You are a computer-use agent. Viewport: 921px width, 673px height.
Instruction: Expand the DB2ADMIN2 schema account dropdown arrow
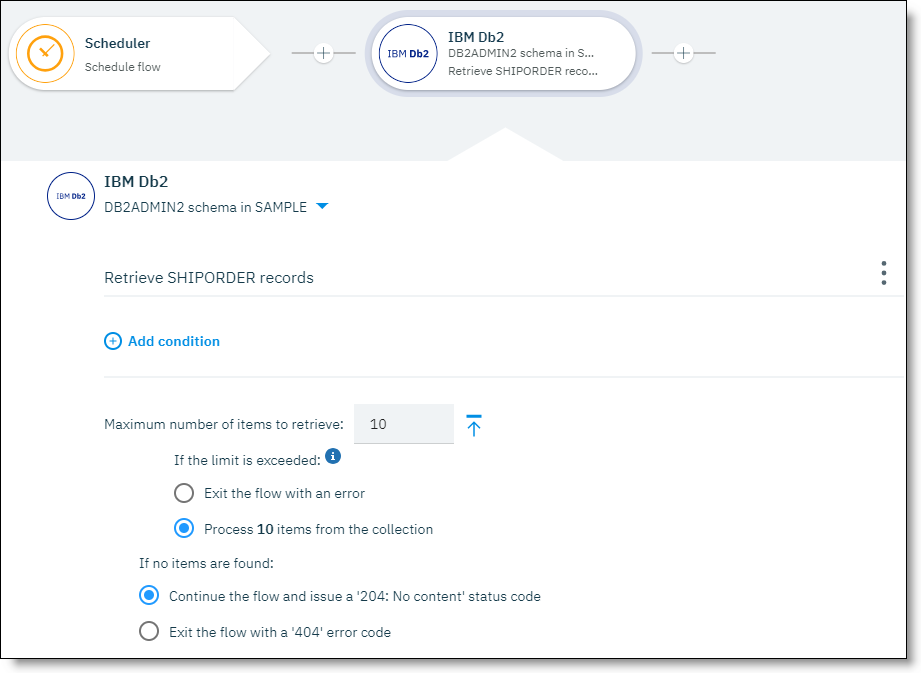click(x=322, y=207)
